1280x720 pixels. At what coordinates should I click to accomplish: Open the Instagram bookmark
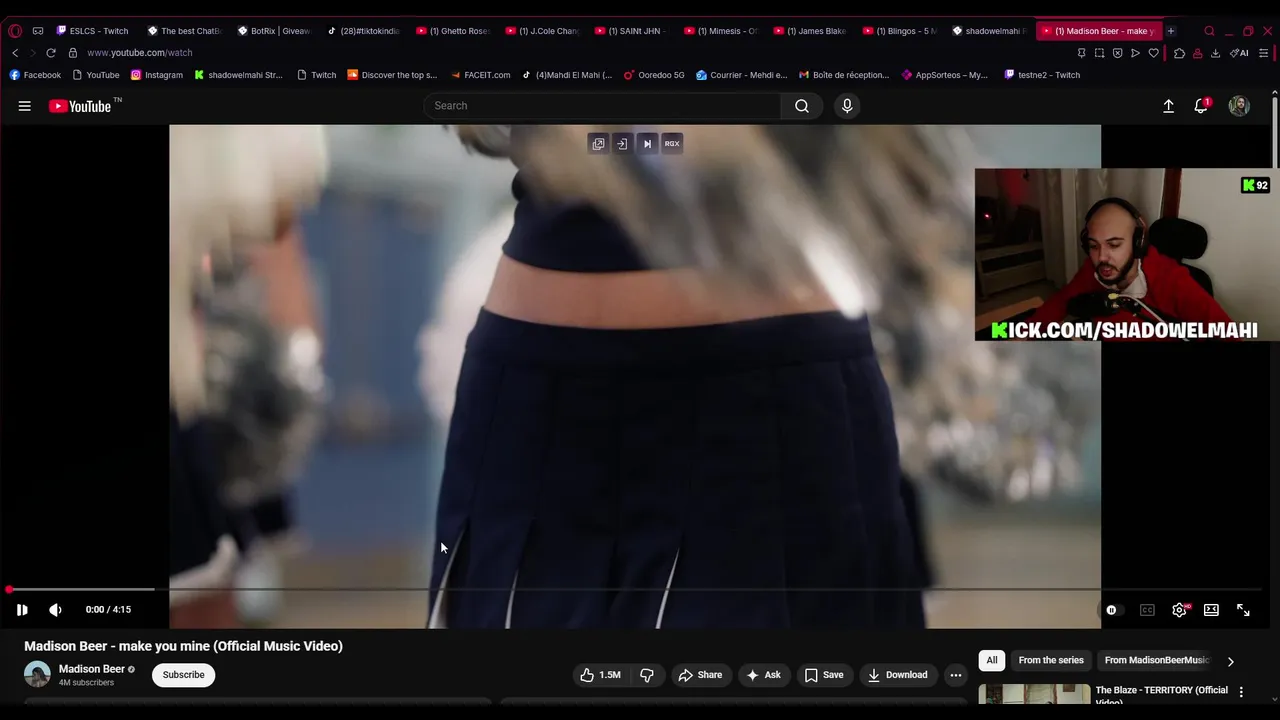[x=157, y=75]
